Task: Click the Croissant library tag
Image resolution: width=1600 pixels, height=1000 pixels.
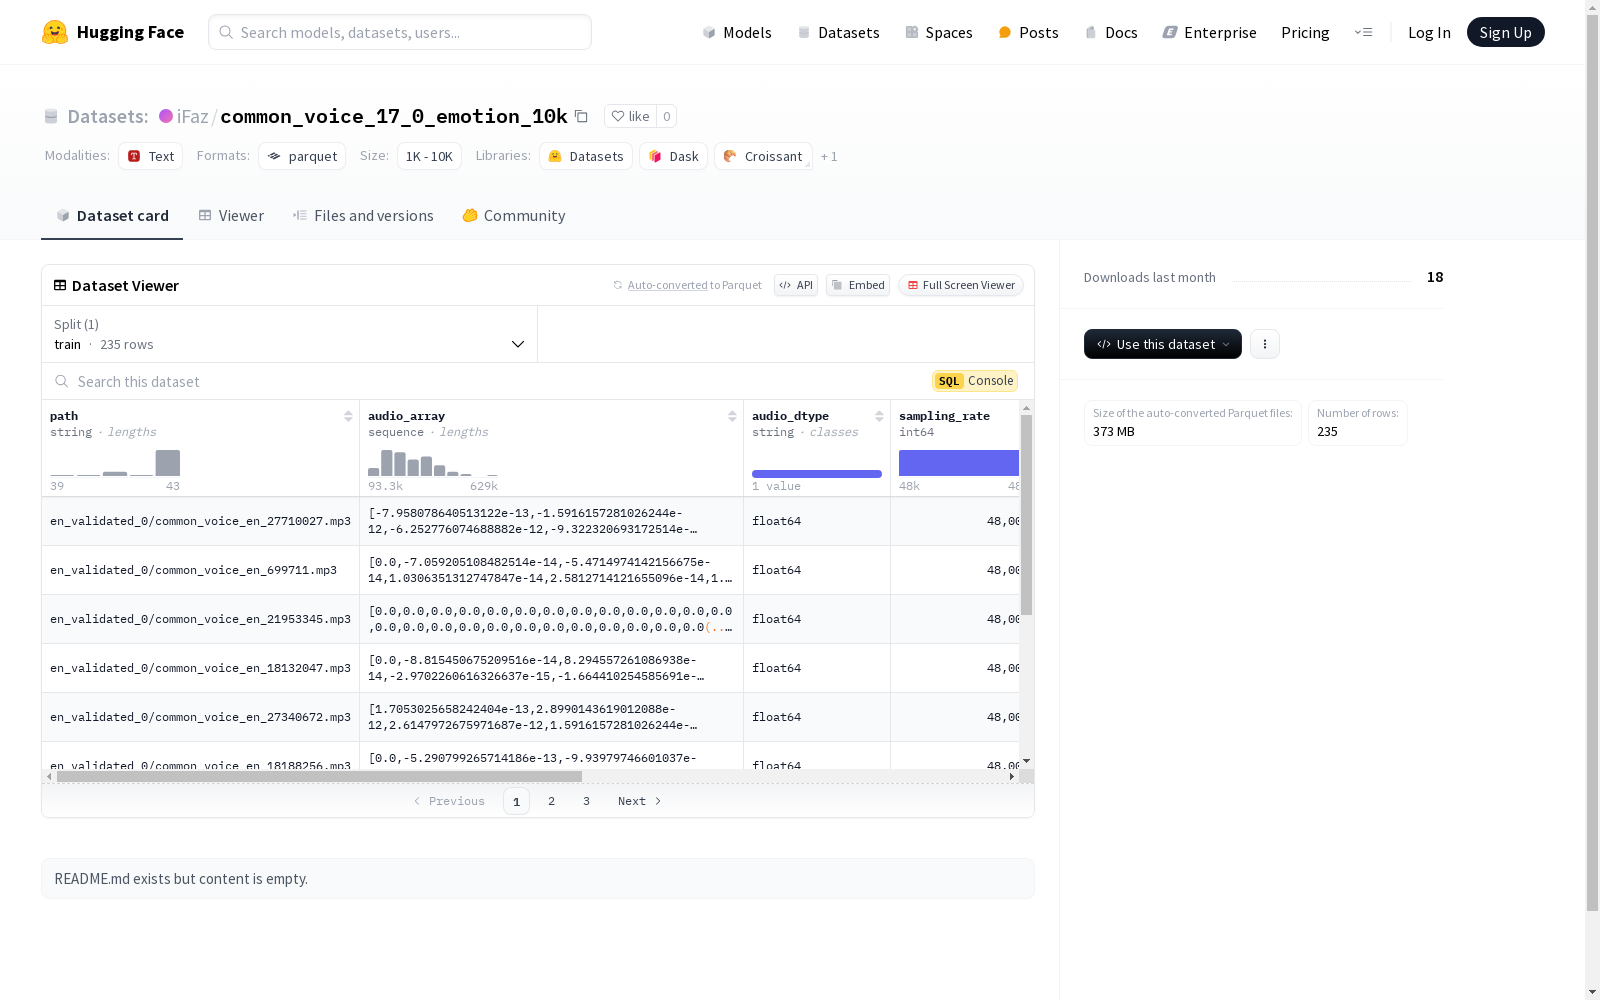Action: [x=763, y=156]
